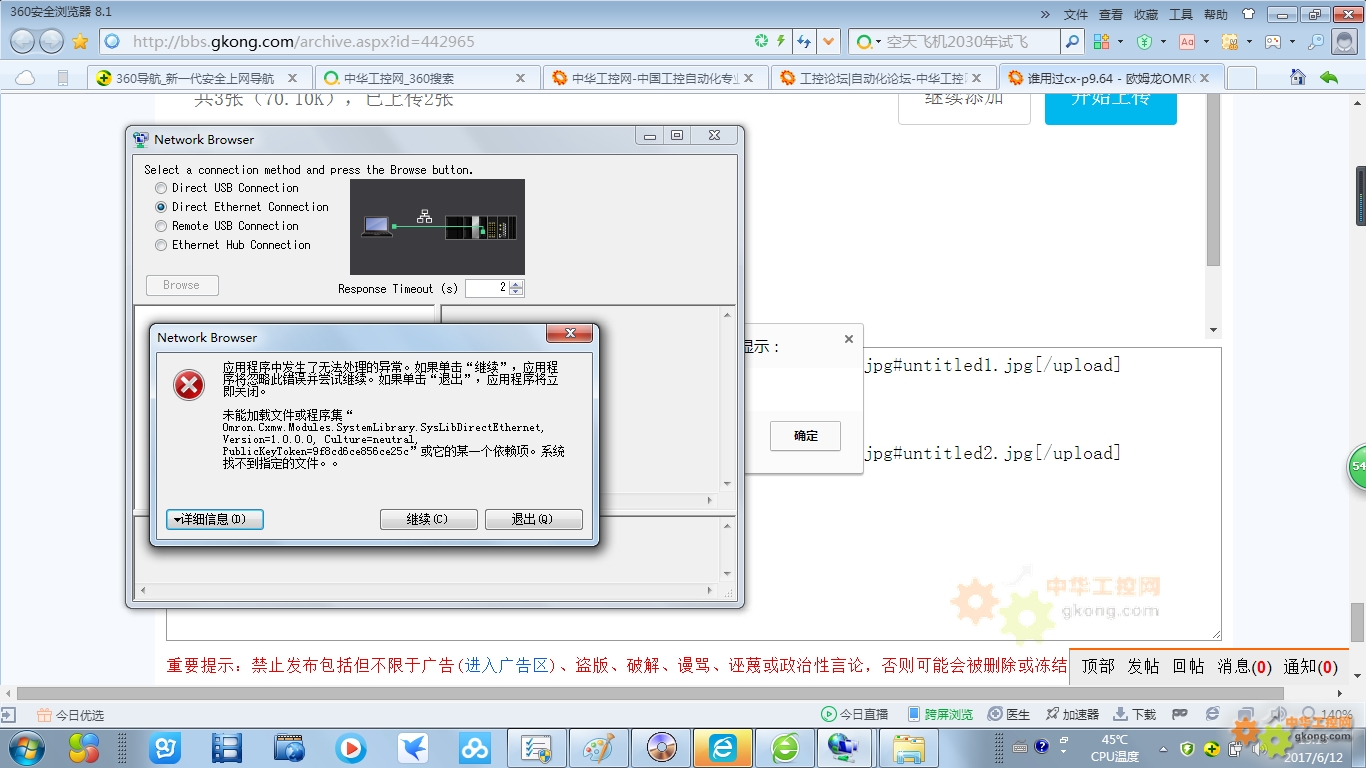Bookmark page with the yellow star icon
The width and height of the screenshot is (1366, 768).
80,42
